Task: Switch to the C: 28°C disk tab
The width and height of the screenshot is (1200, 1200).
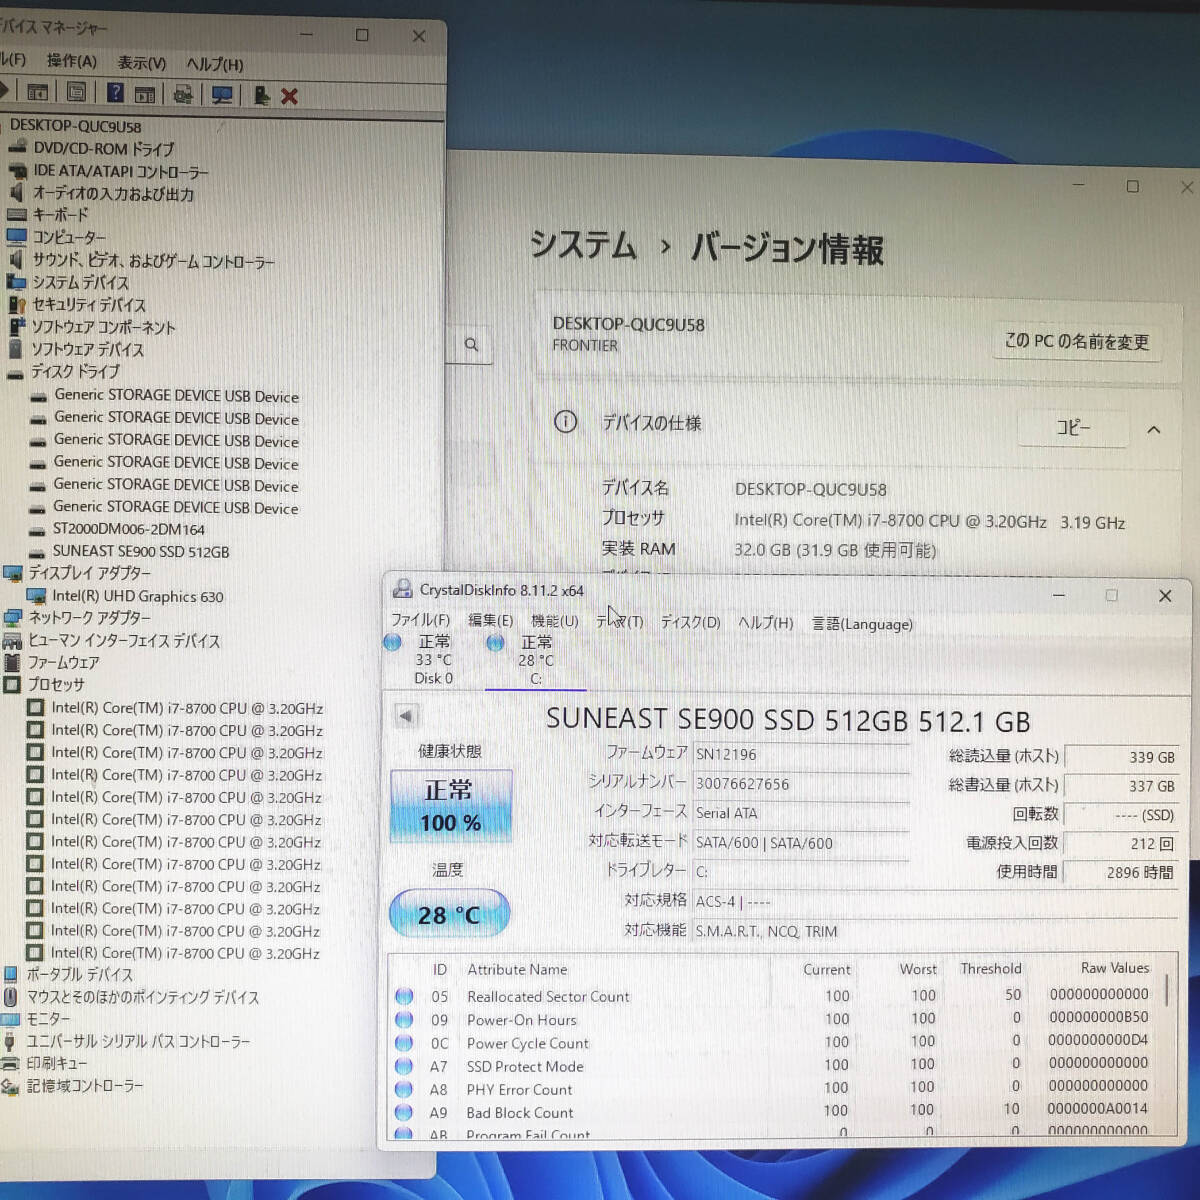Action: [535, 660]
